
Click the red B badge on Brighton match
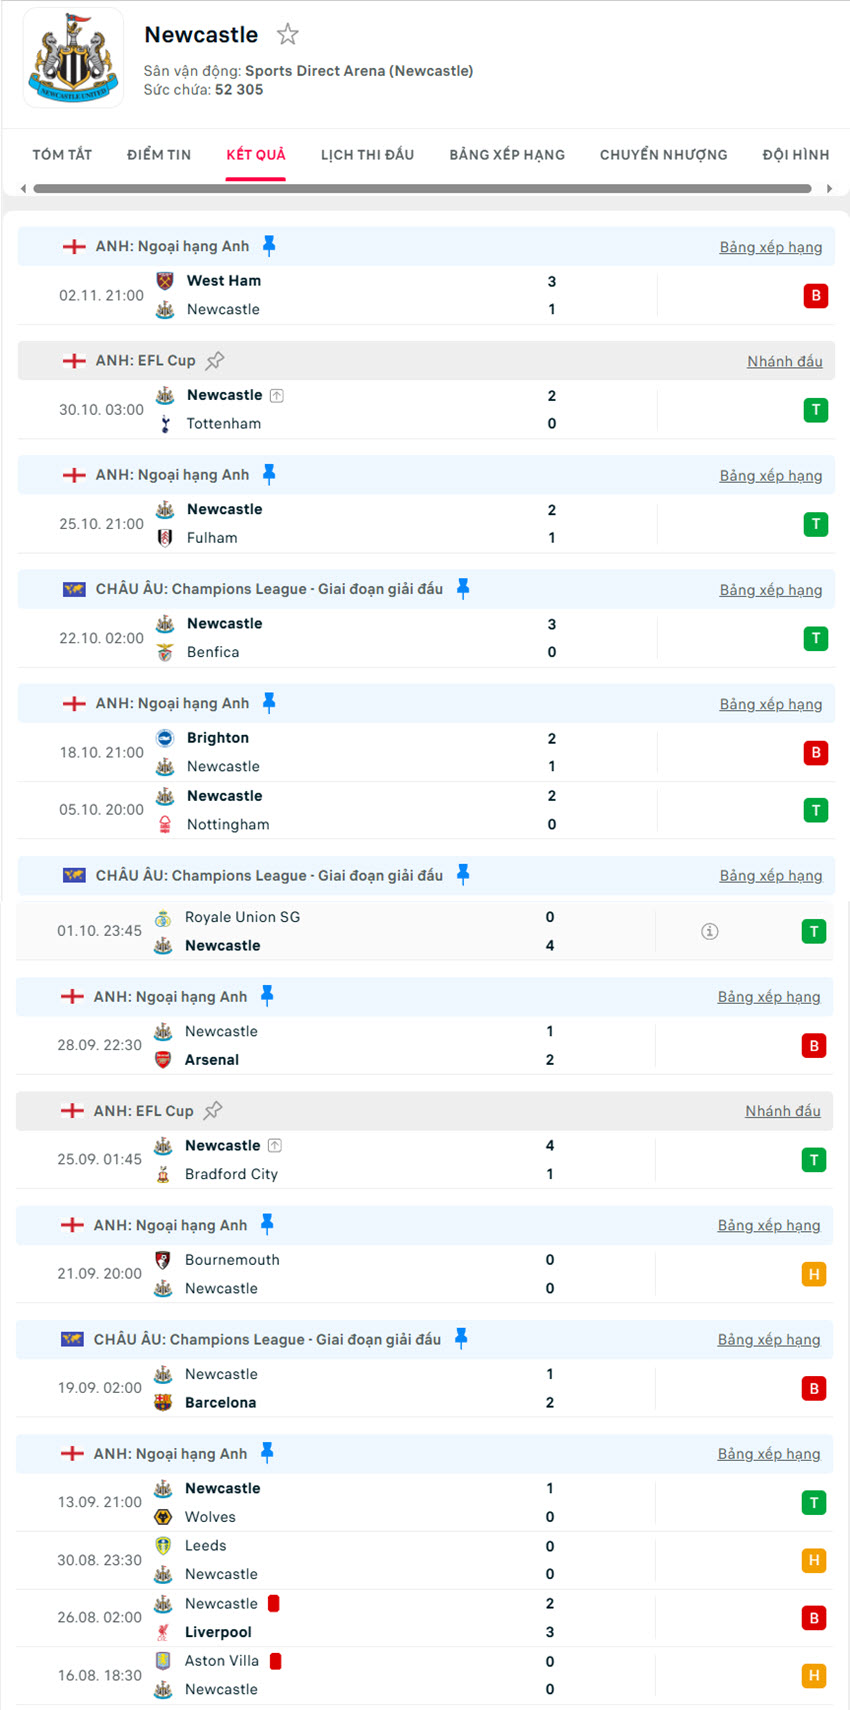(816, 752)
